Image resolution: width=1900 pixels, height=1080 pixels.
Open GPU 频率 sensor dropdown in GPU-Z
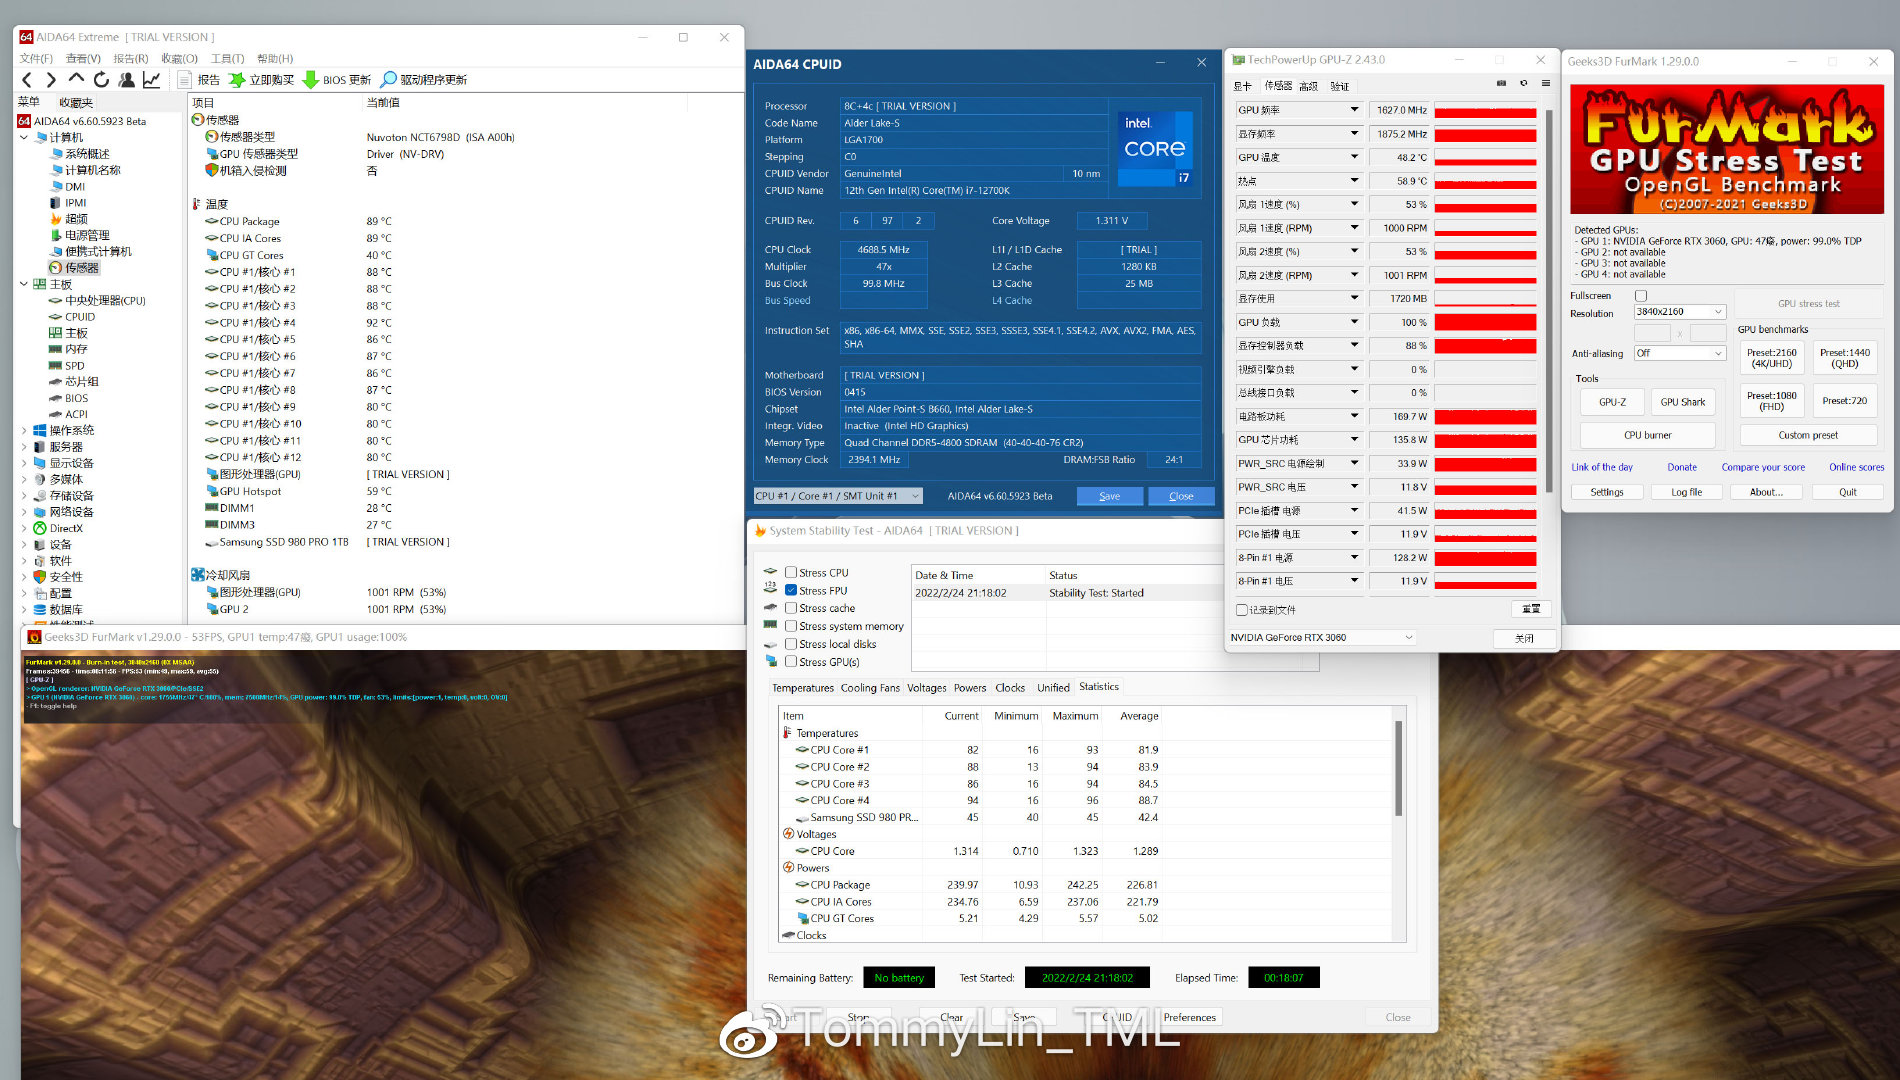[x=1355, y=110]
